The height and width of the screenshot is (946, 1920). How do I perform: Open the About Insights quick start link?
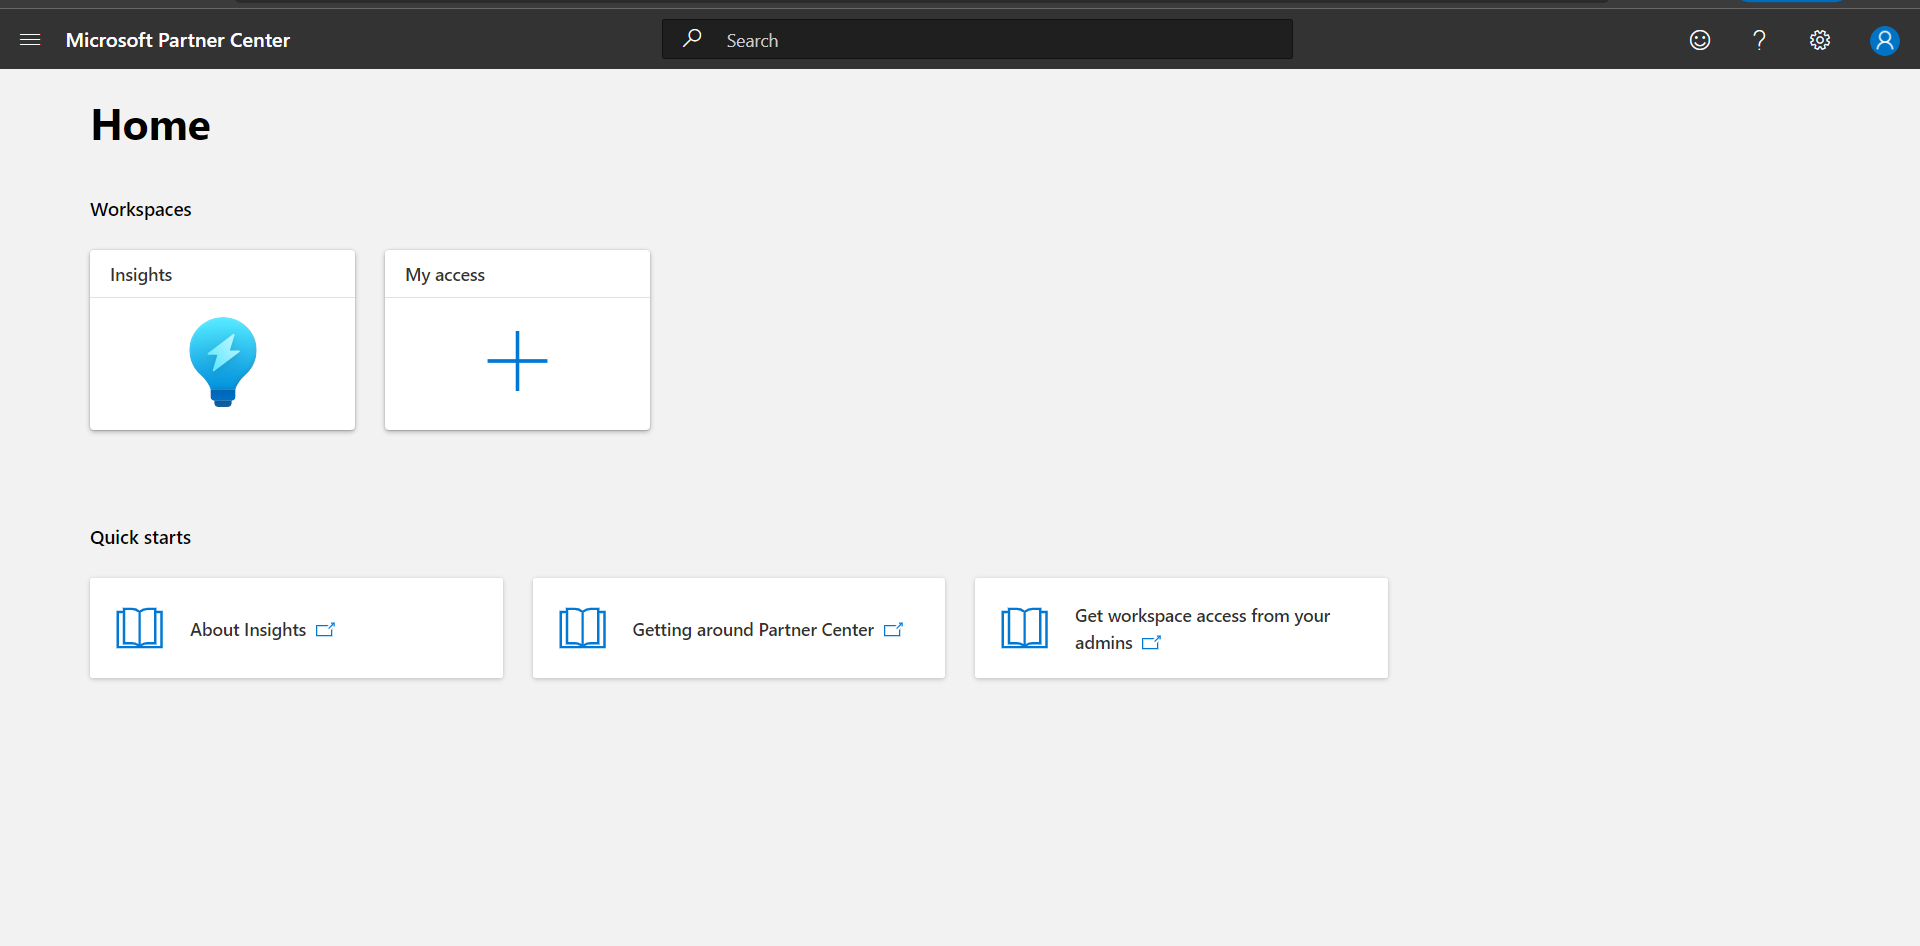(248, 630)
